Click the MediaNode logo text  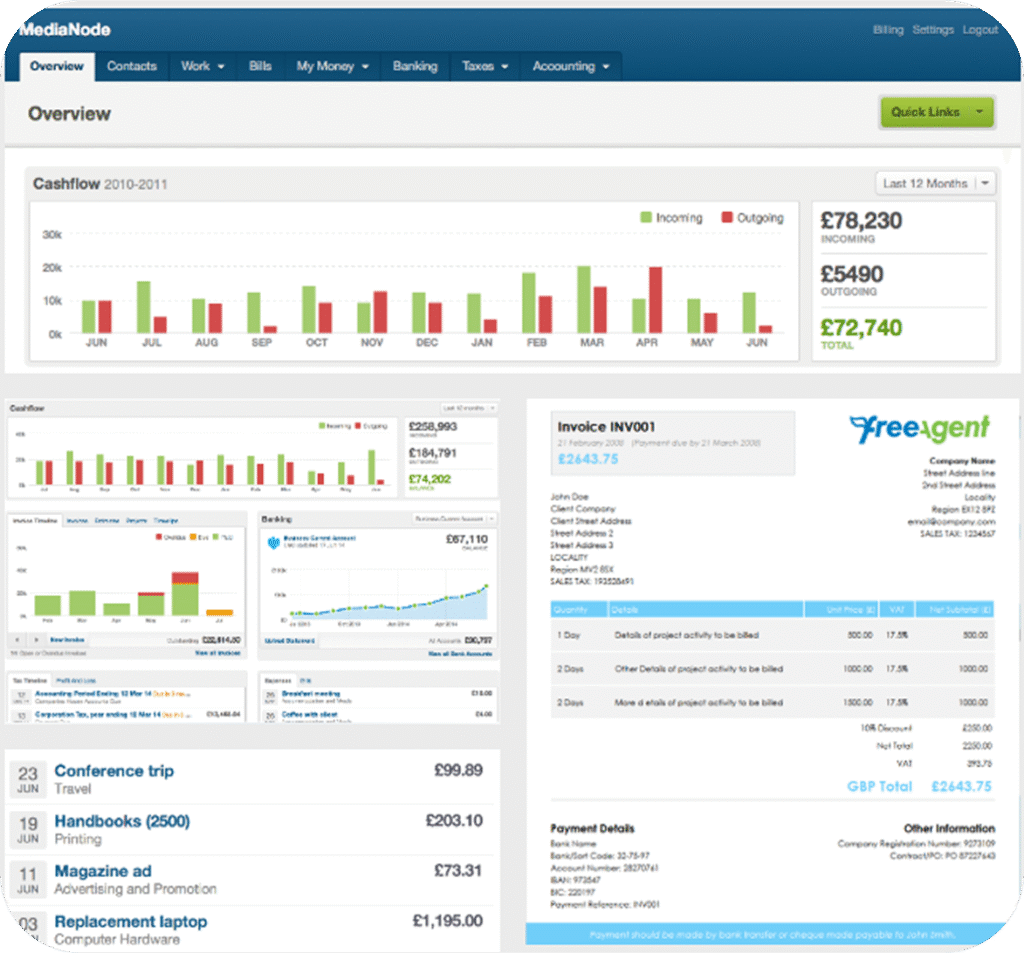[x=65, y=30]
